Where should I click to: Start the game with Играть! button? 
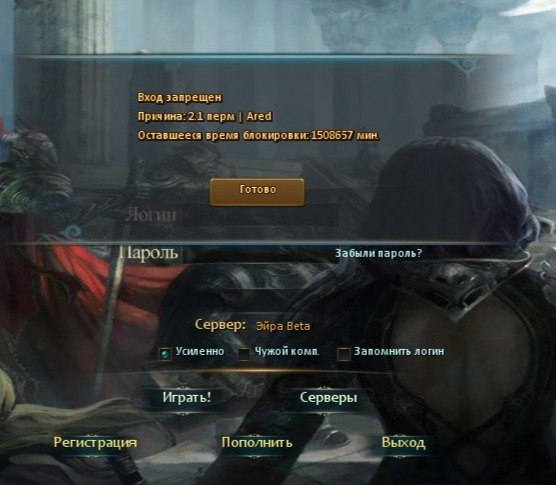point(187,398)
